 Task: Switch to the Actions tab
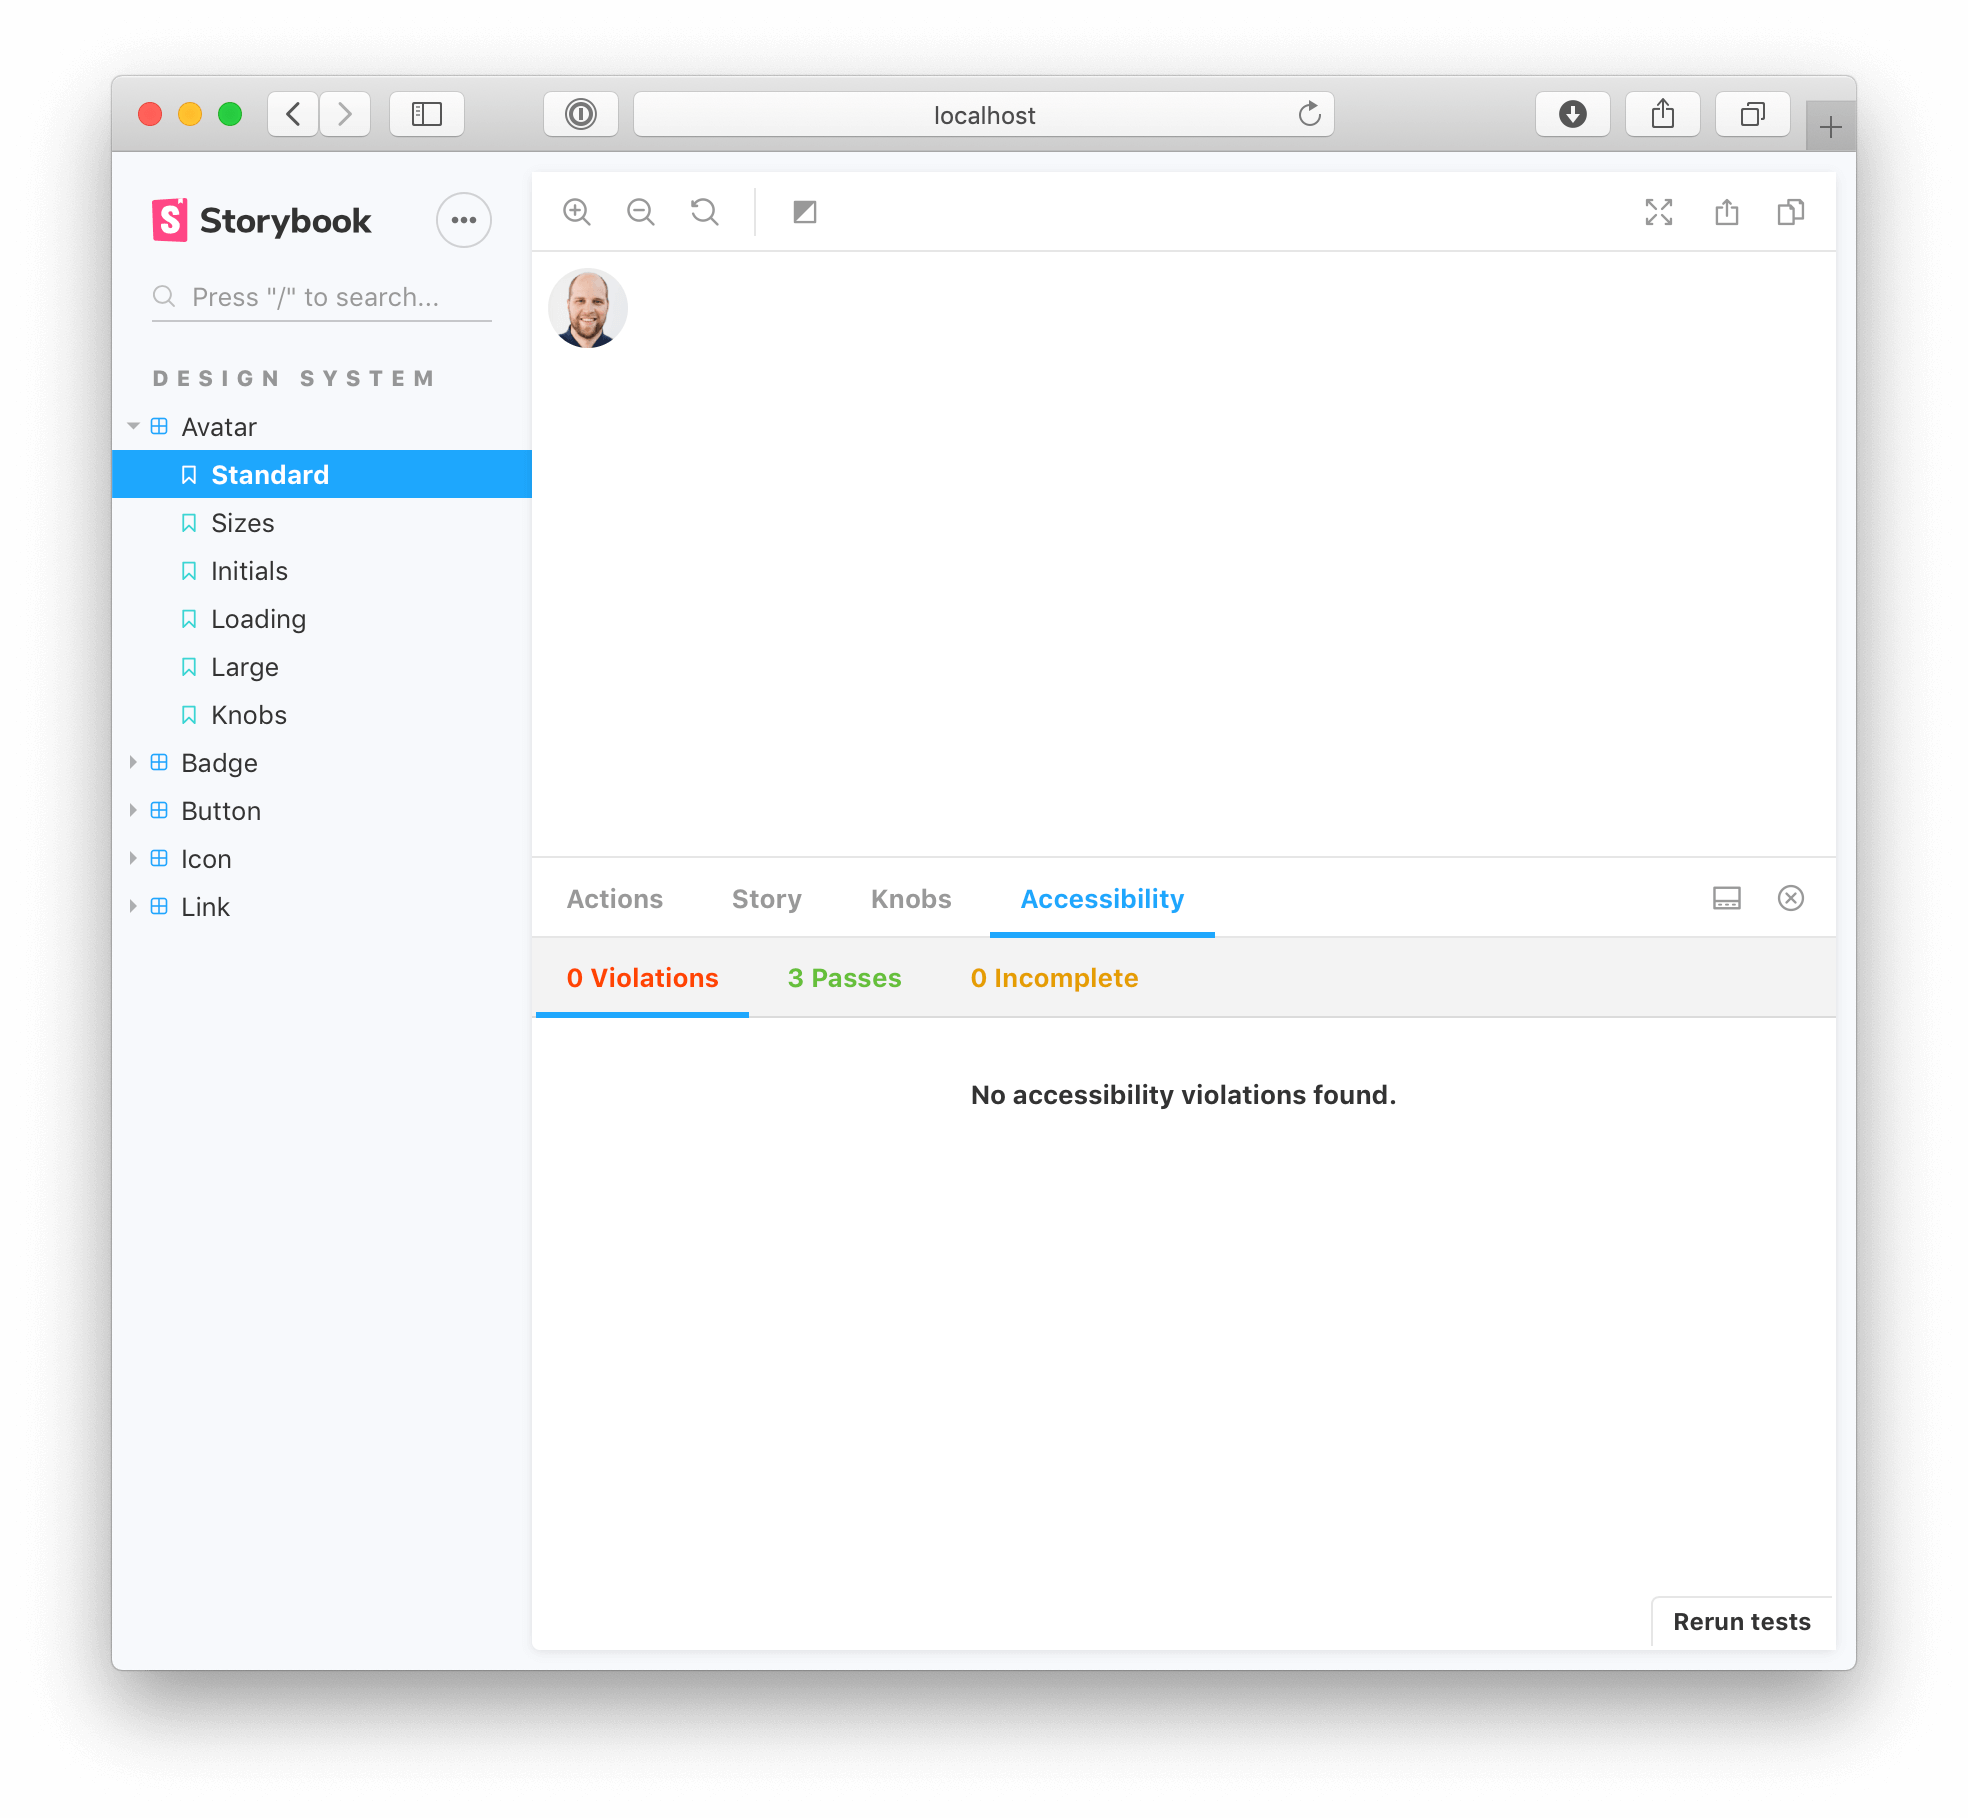614,897
